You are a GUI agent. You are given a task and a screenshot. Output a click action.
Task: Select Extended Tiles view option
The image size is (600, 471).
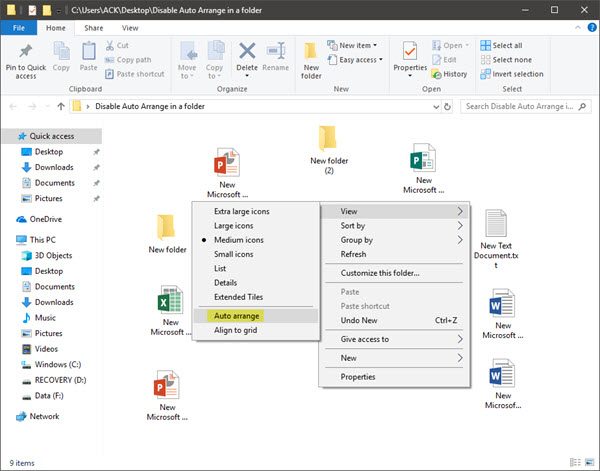(256, 297)
